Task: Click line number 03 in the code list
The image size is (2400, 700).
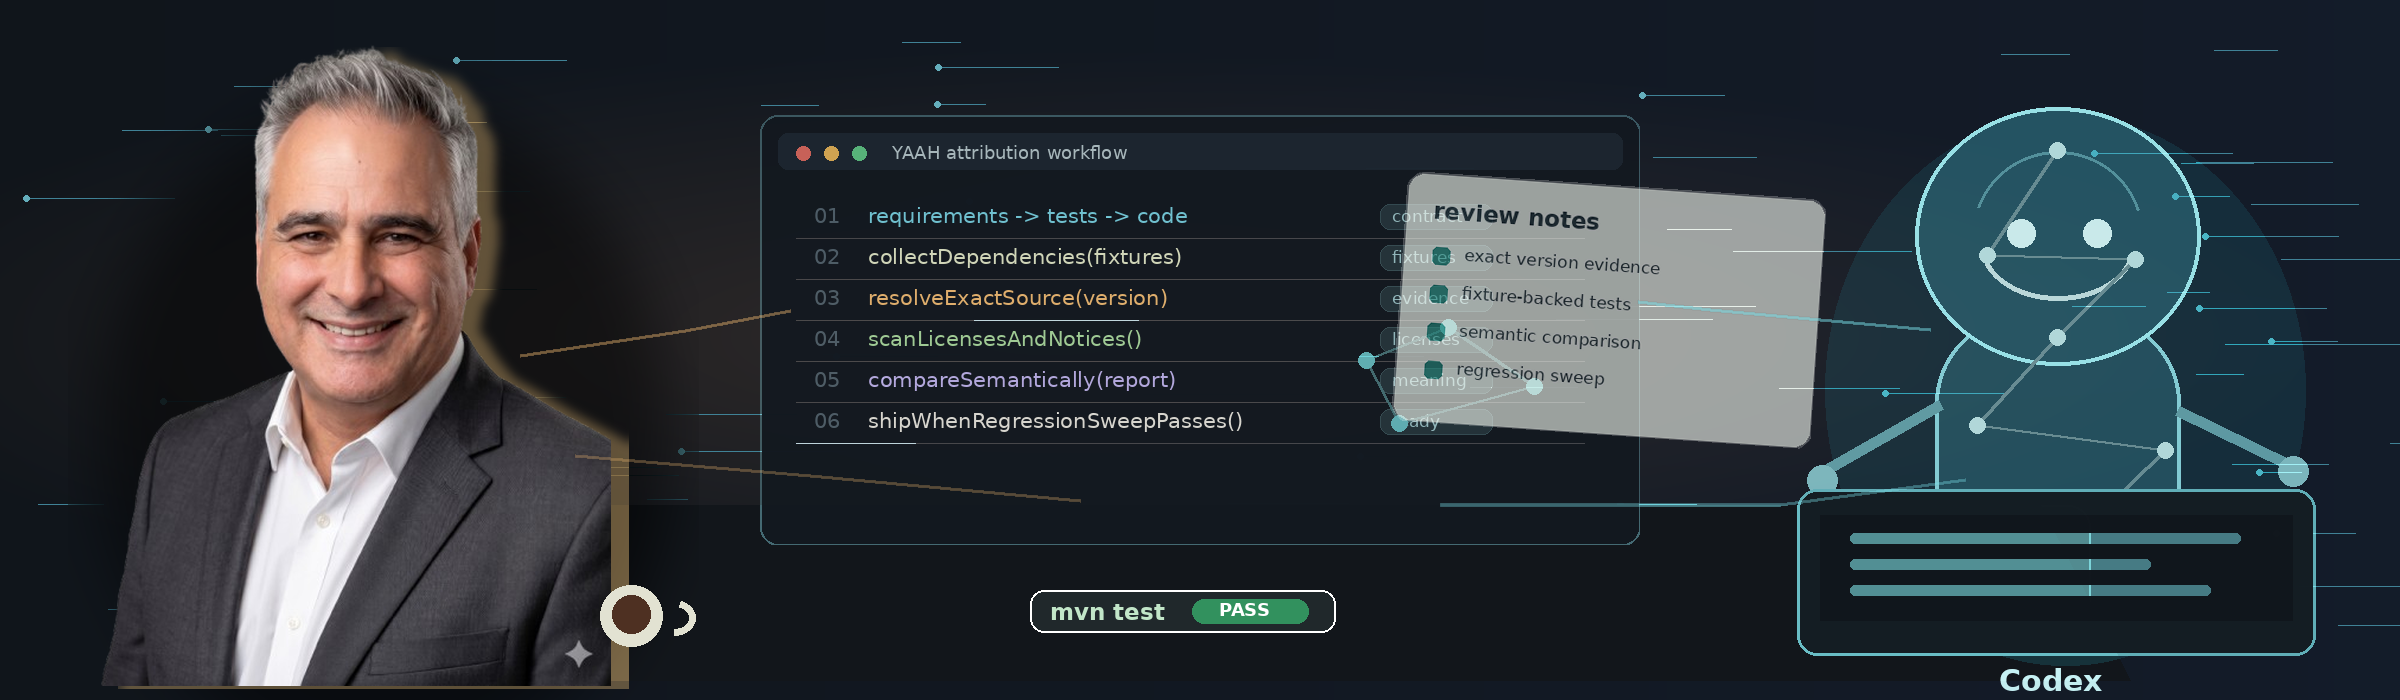Action: pyautogui.click(x=826, y=298)
